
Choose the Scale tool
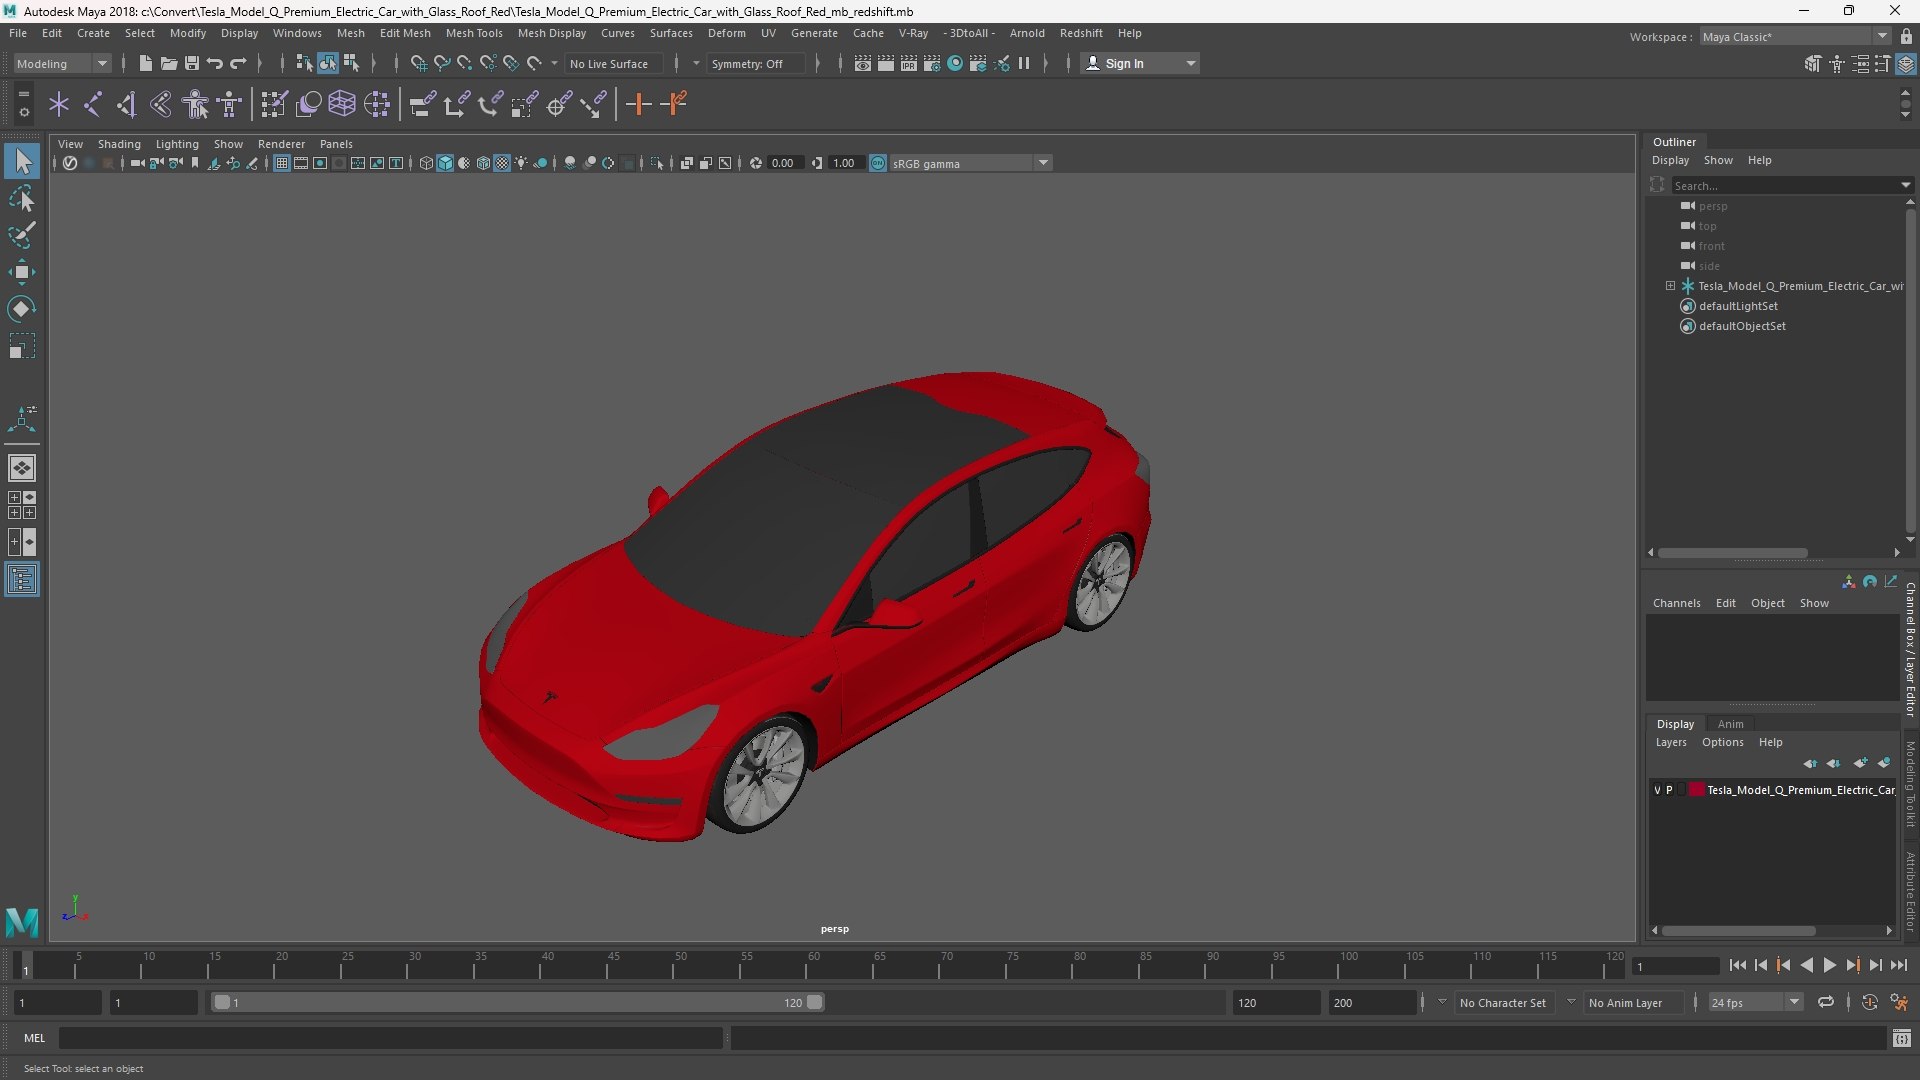22,346
